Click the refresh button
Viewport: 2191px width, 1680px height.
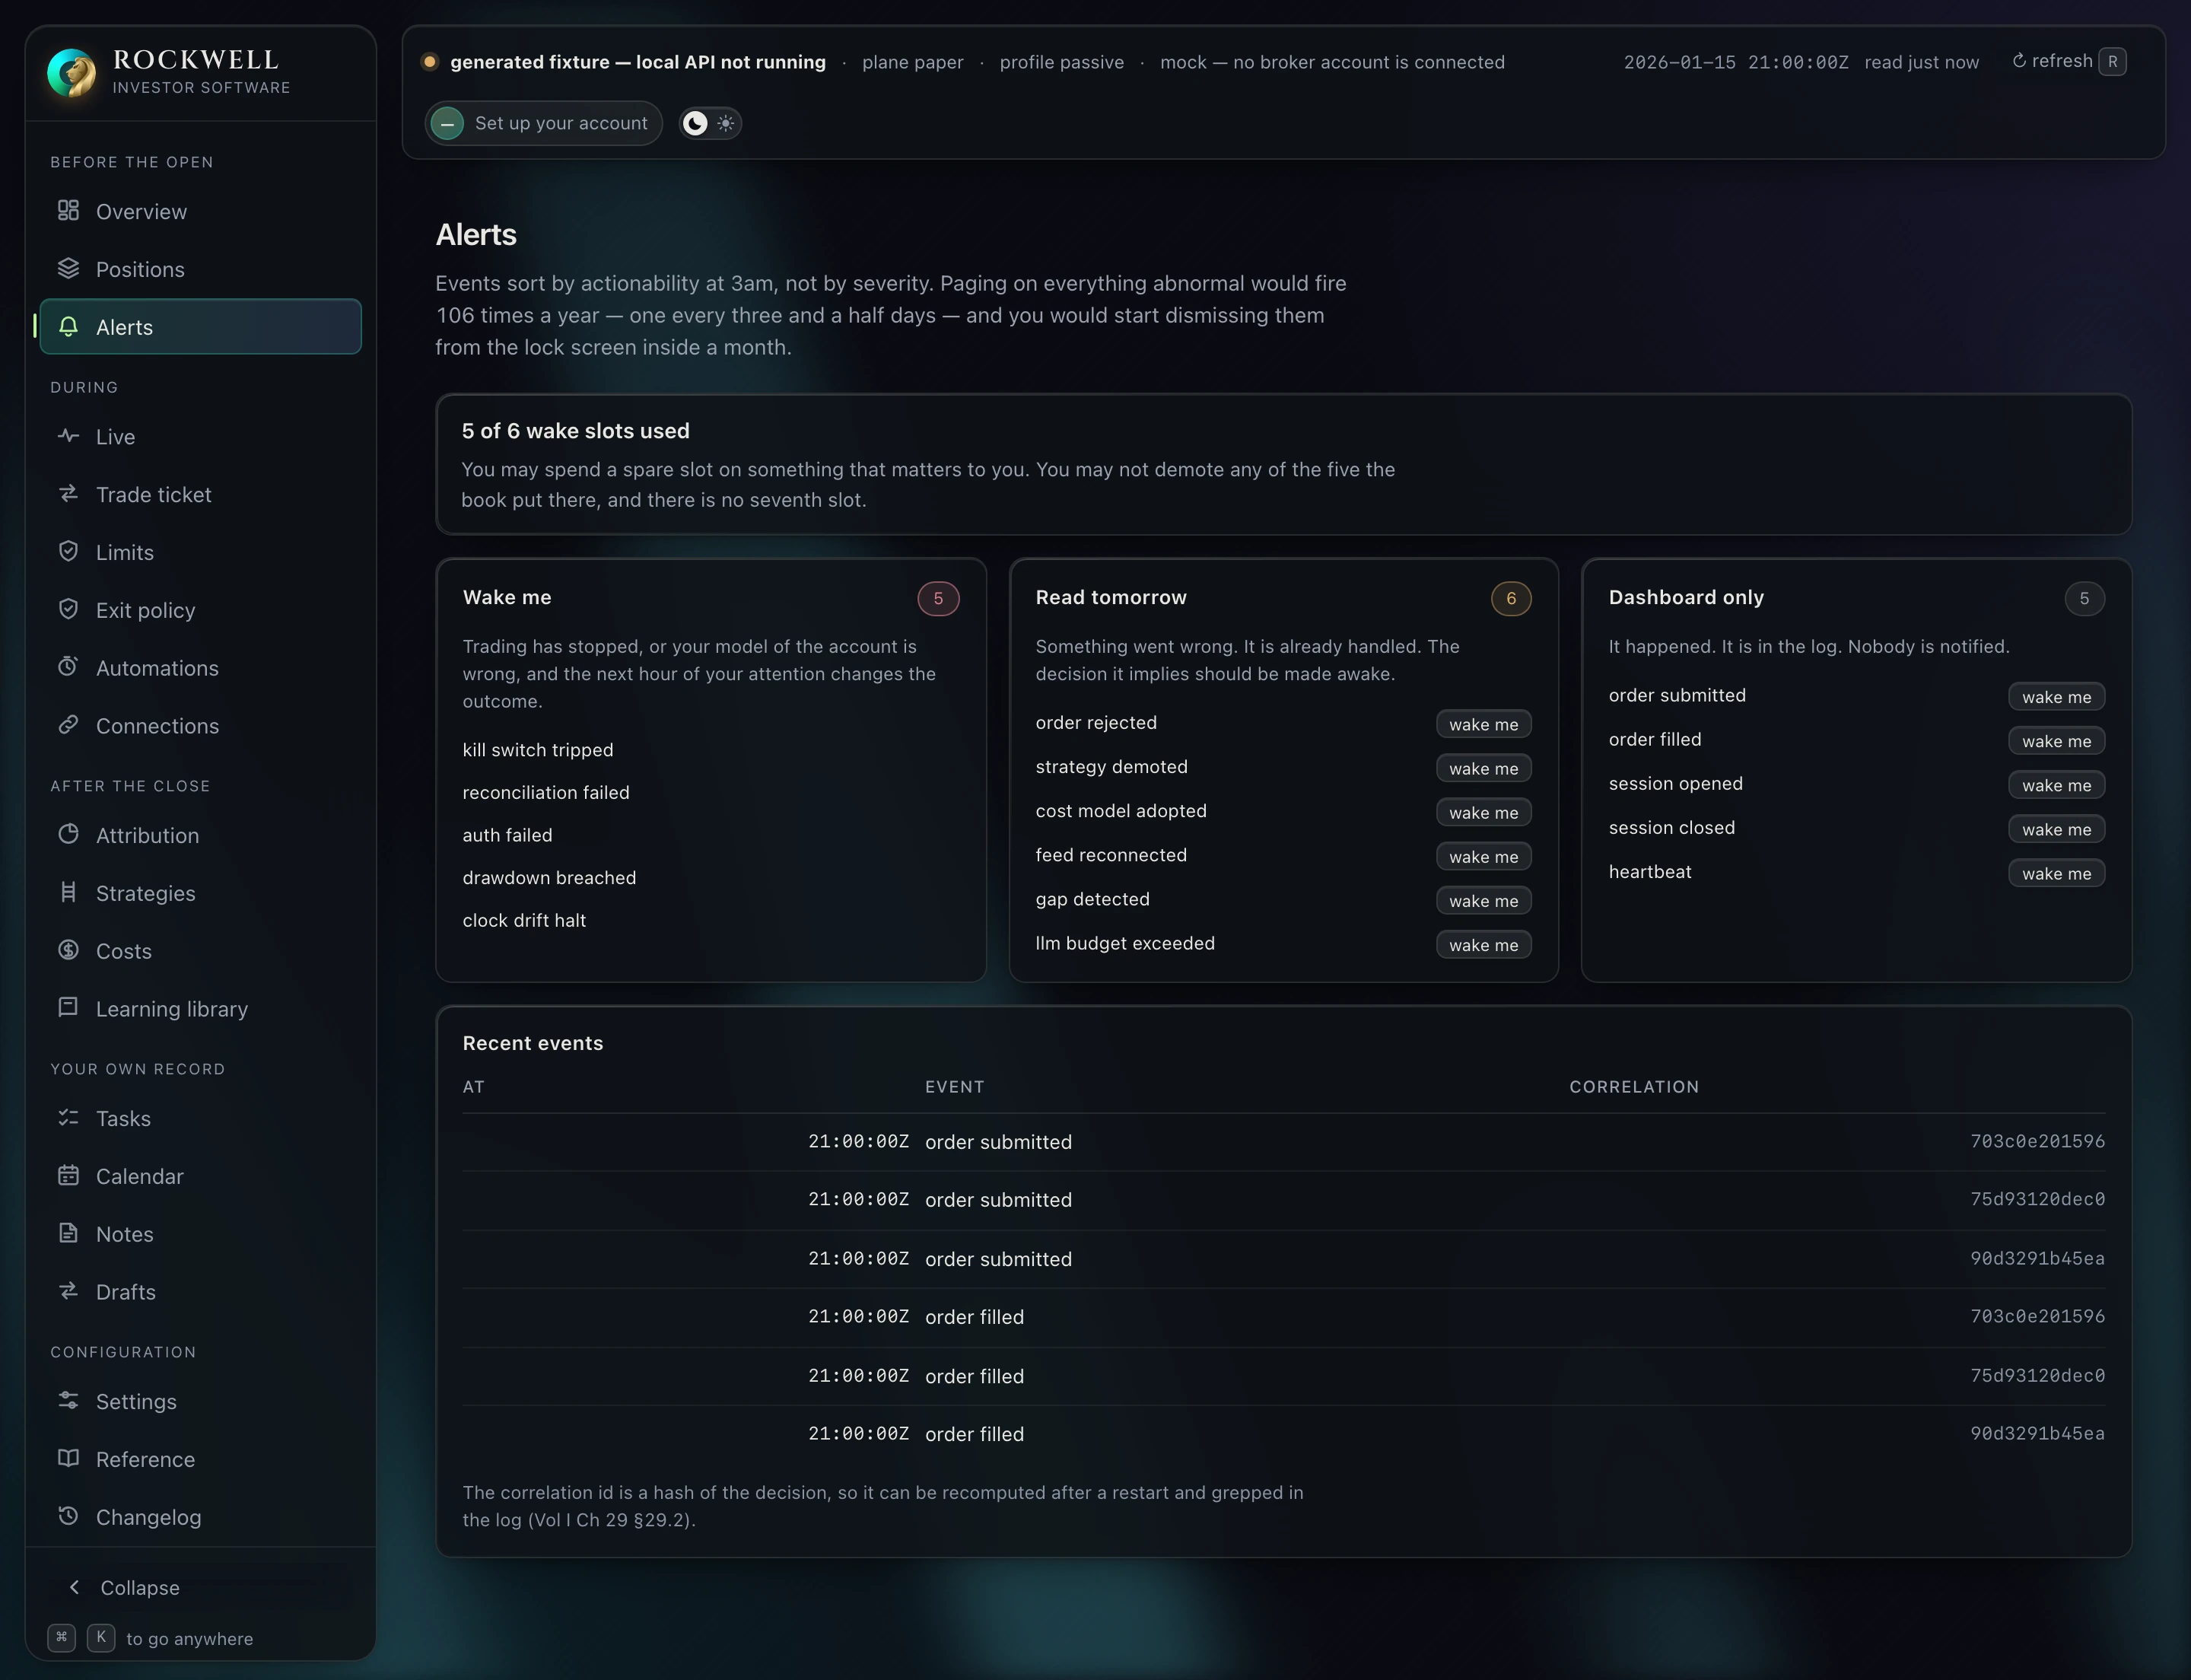pyautogui.click(x=2068, y=62)
